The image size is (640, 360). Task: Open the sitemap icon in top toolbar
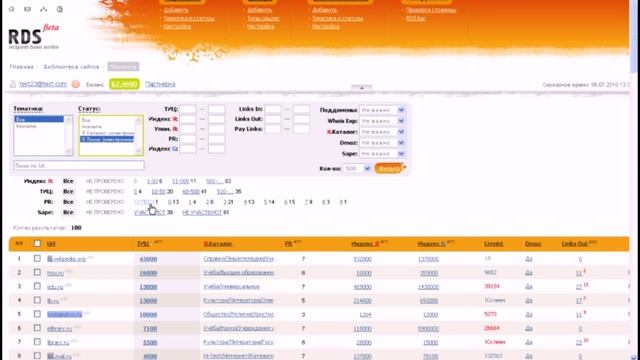[44, 9]
